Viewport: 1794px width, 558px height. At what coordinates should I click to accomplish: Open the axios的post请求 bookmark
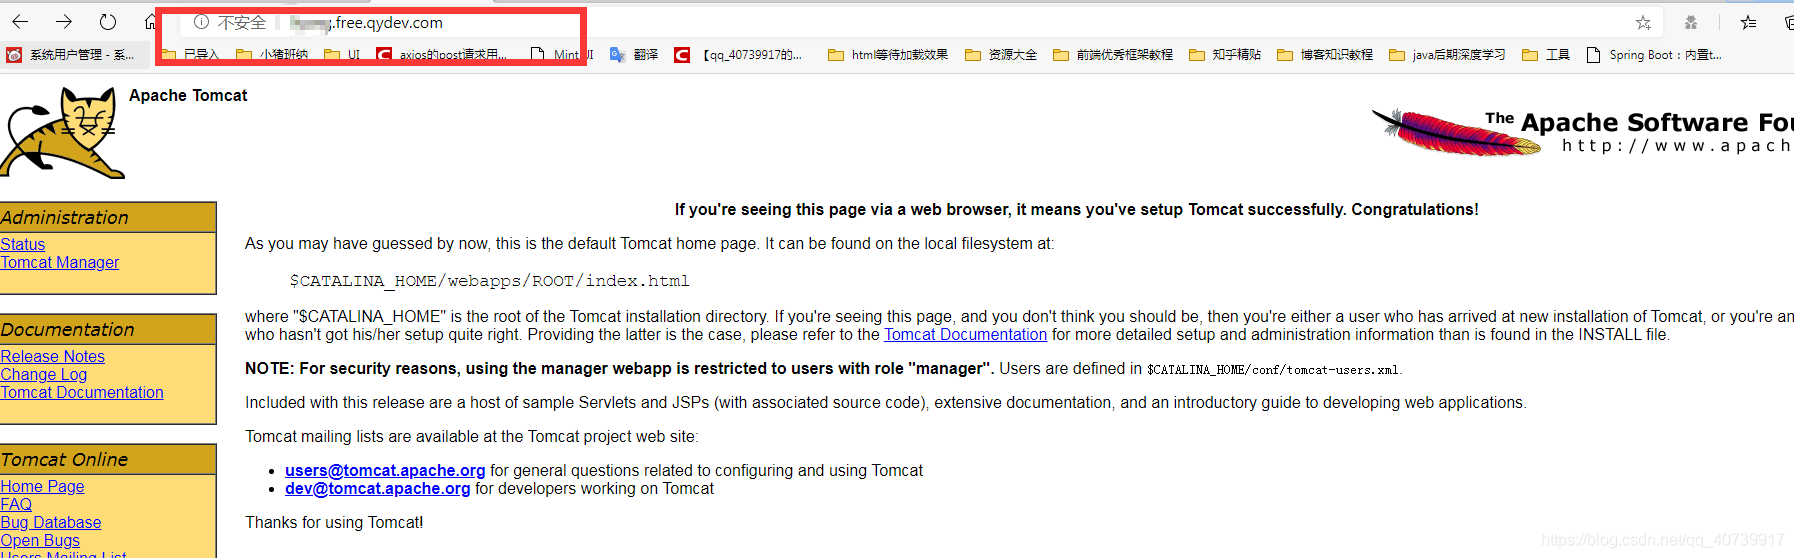tap(443, 55)
